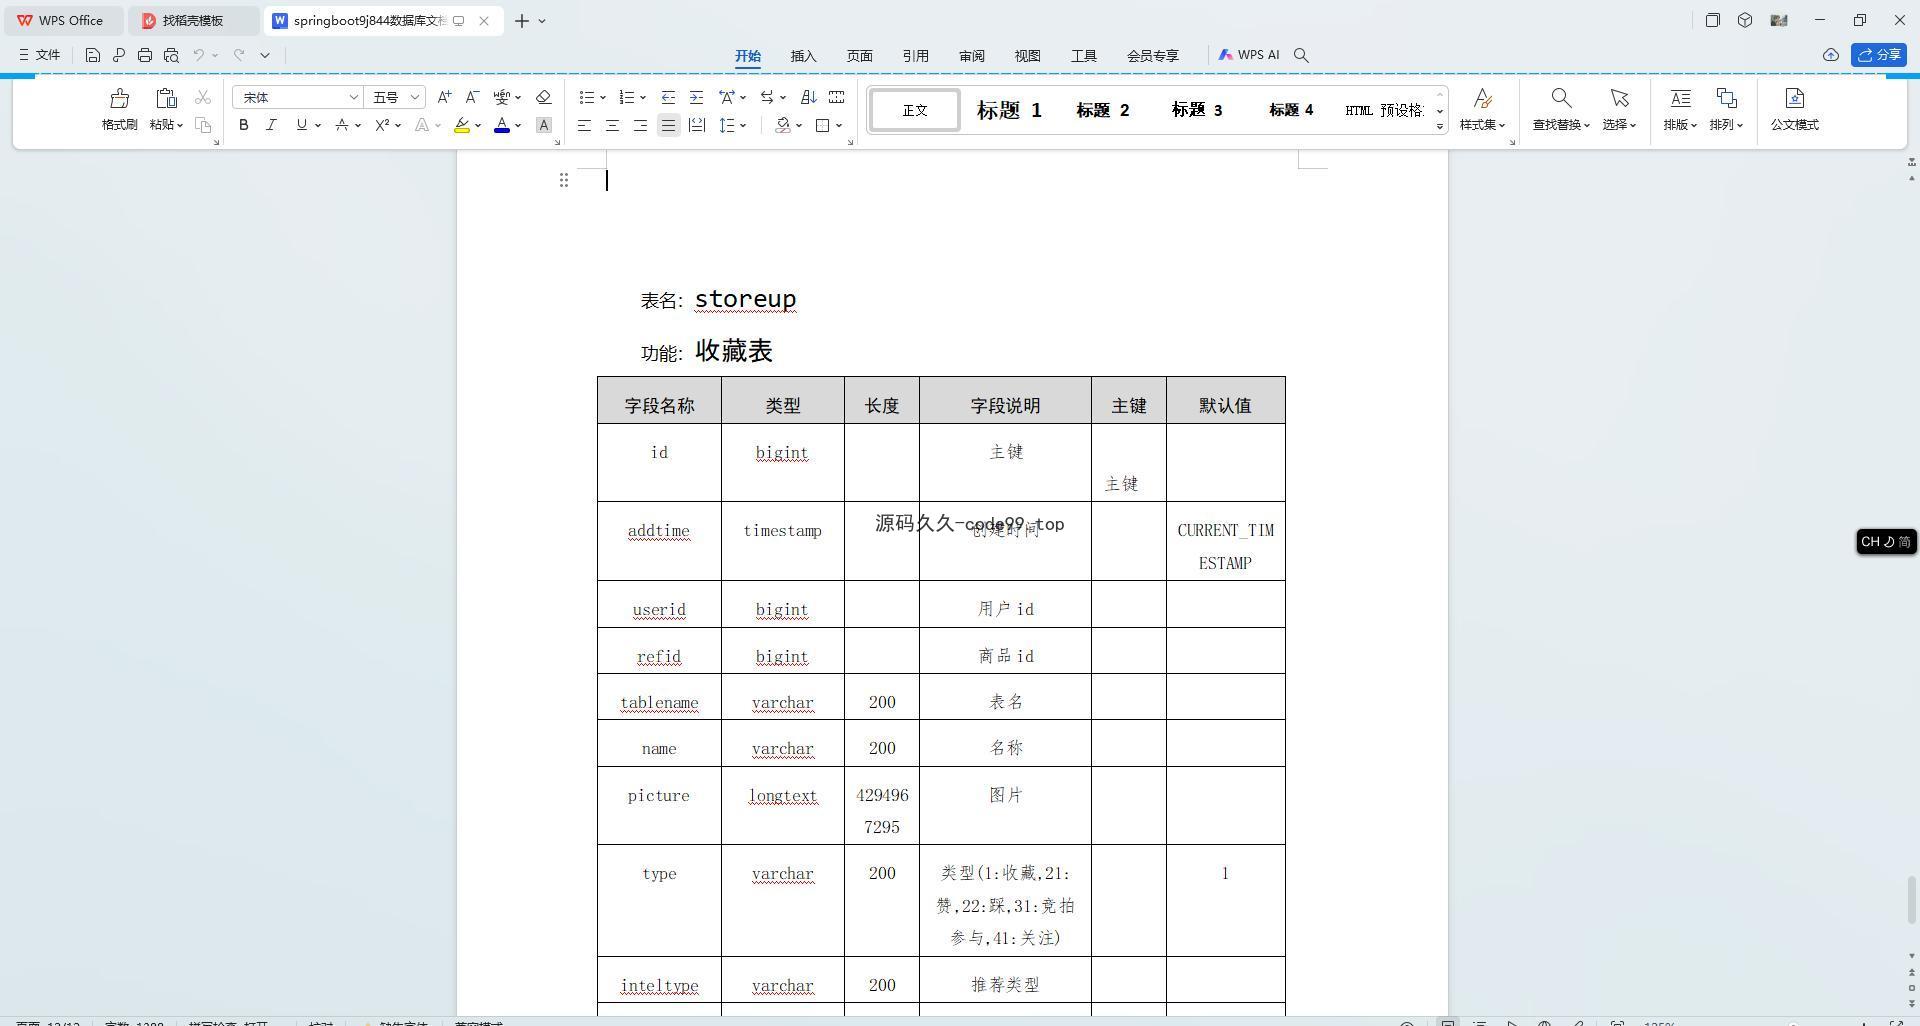Screen dimensions: 1920x1026
Task: Click the export to PDF icon
Action: coord(119,55)
